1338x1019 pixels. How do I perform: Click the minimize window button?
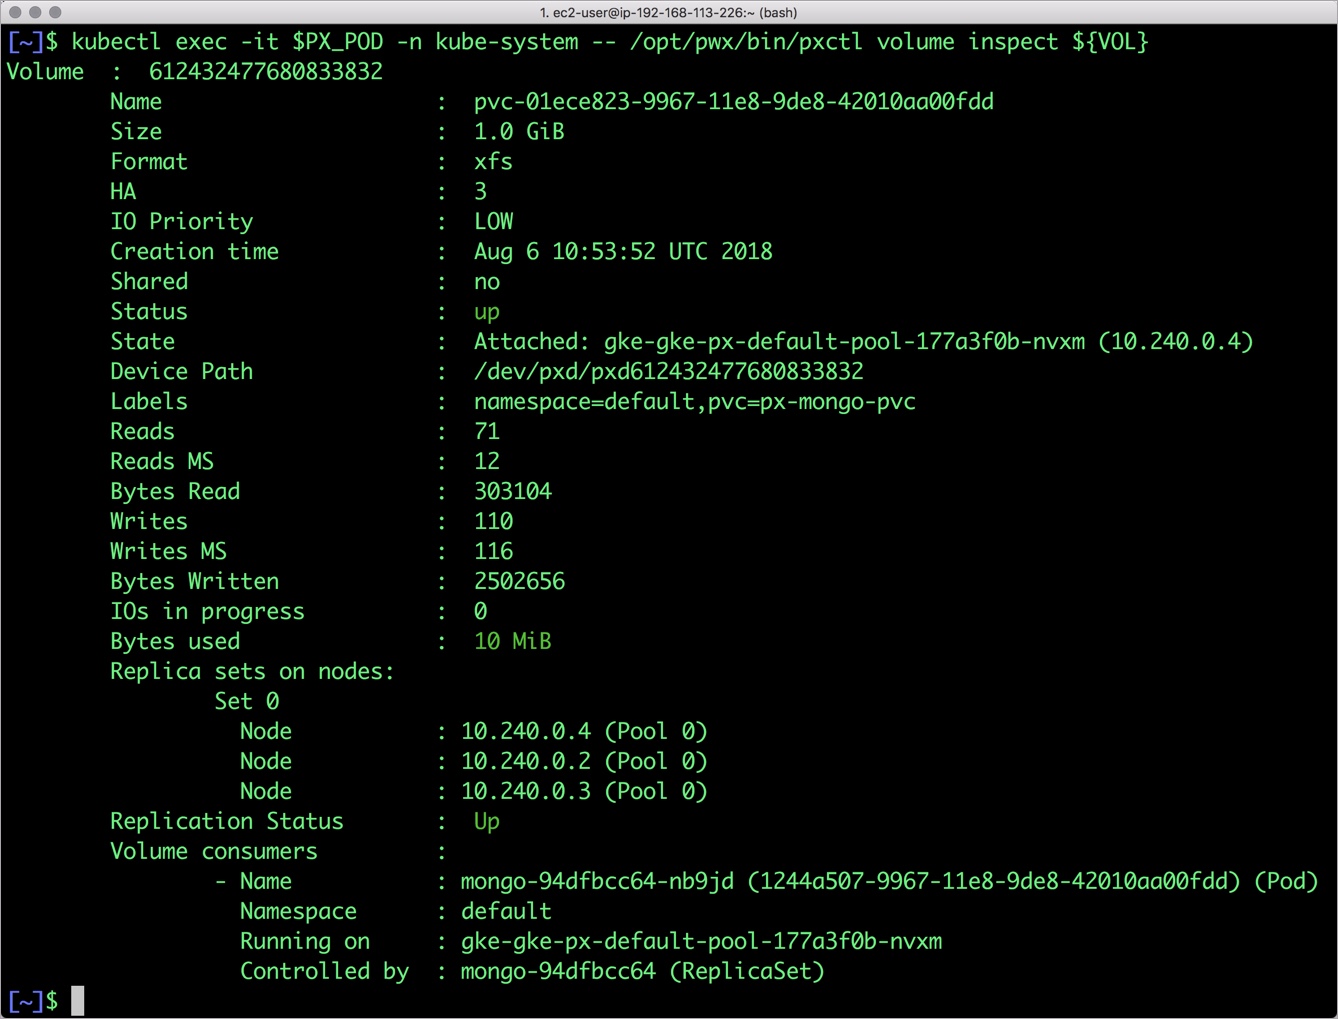pyautogui.click(x=35, y=12)
